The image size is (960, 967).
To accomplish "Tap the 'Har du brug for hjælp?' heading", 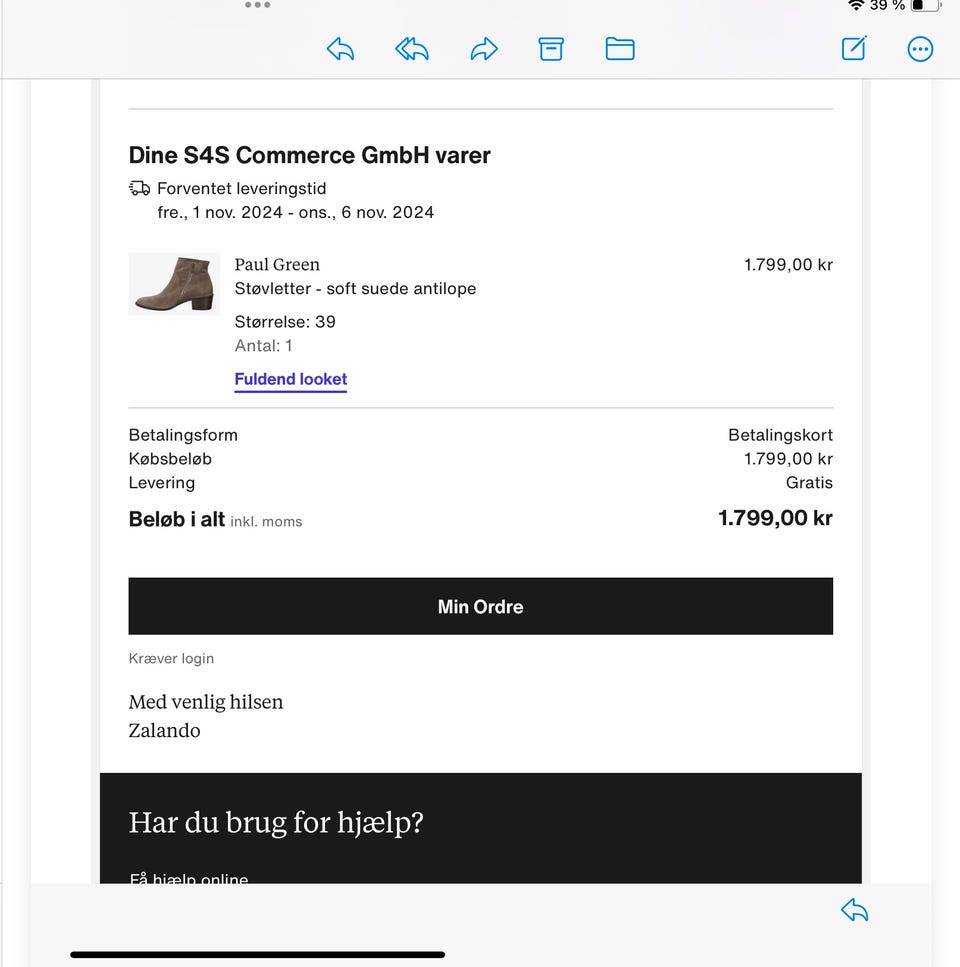I will pos(276,823).
